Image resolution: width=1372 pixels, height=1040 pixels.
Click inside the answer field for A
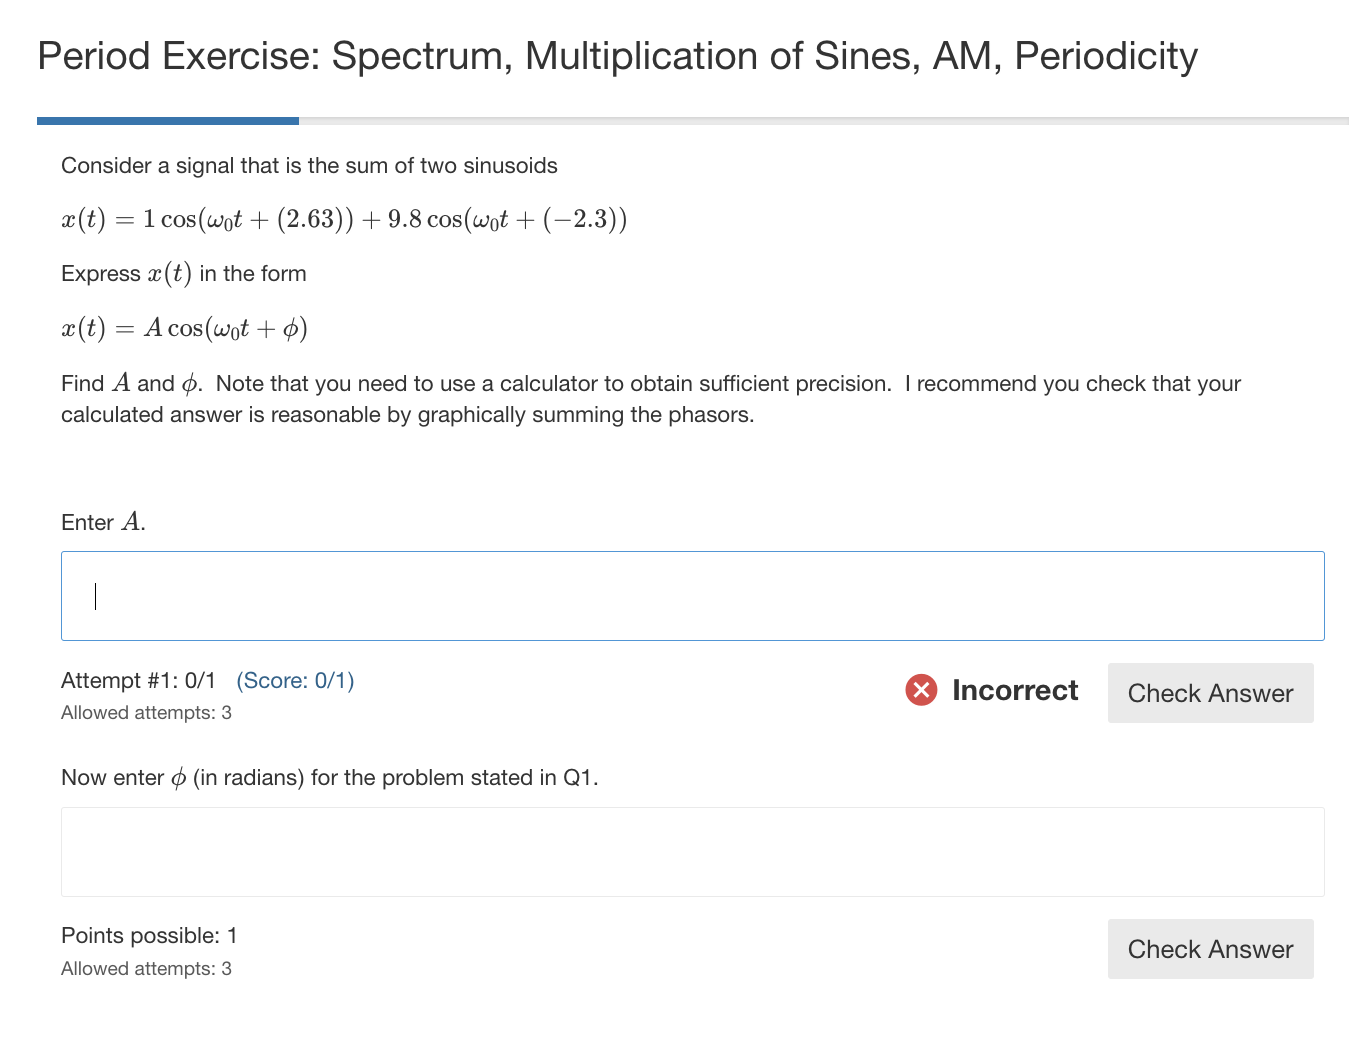(x=693, y=595)
